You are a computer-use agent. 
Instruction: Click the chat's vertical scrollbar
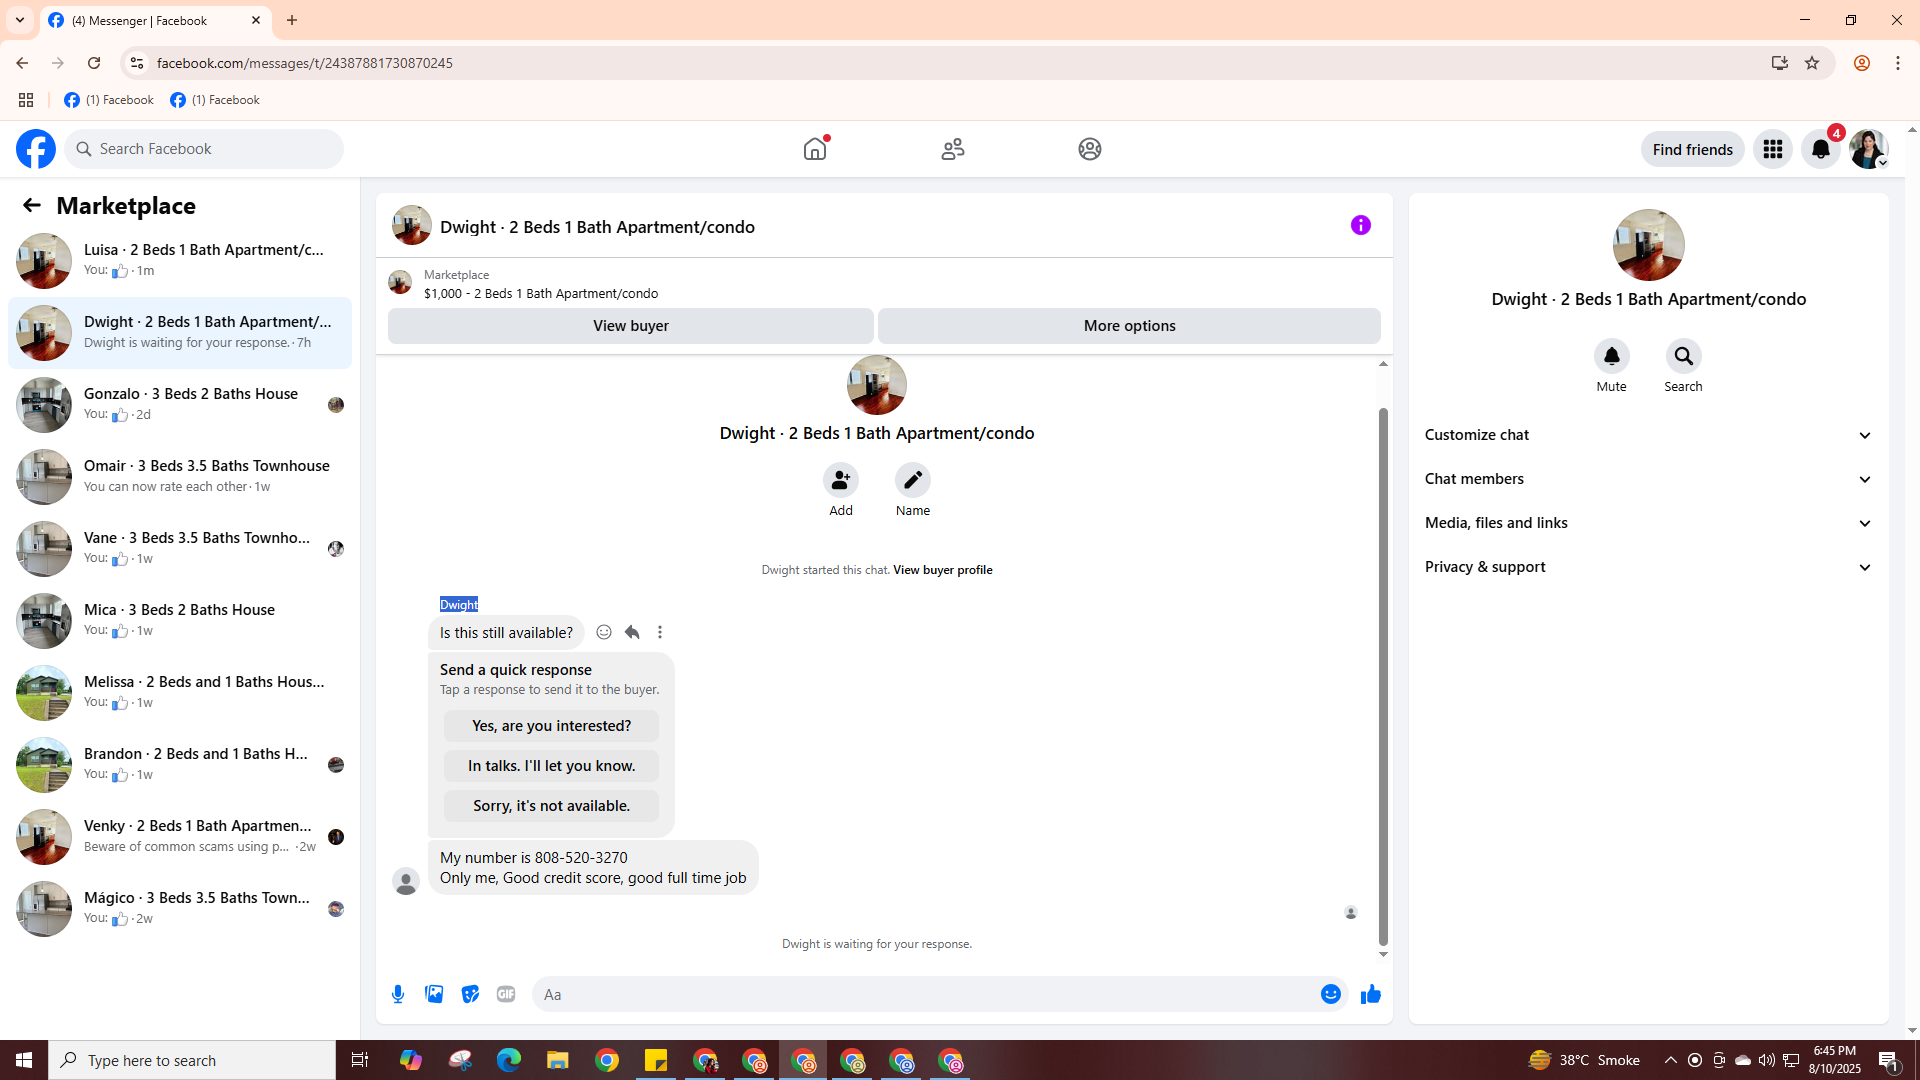tap(1383, 675)
